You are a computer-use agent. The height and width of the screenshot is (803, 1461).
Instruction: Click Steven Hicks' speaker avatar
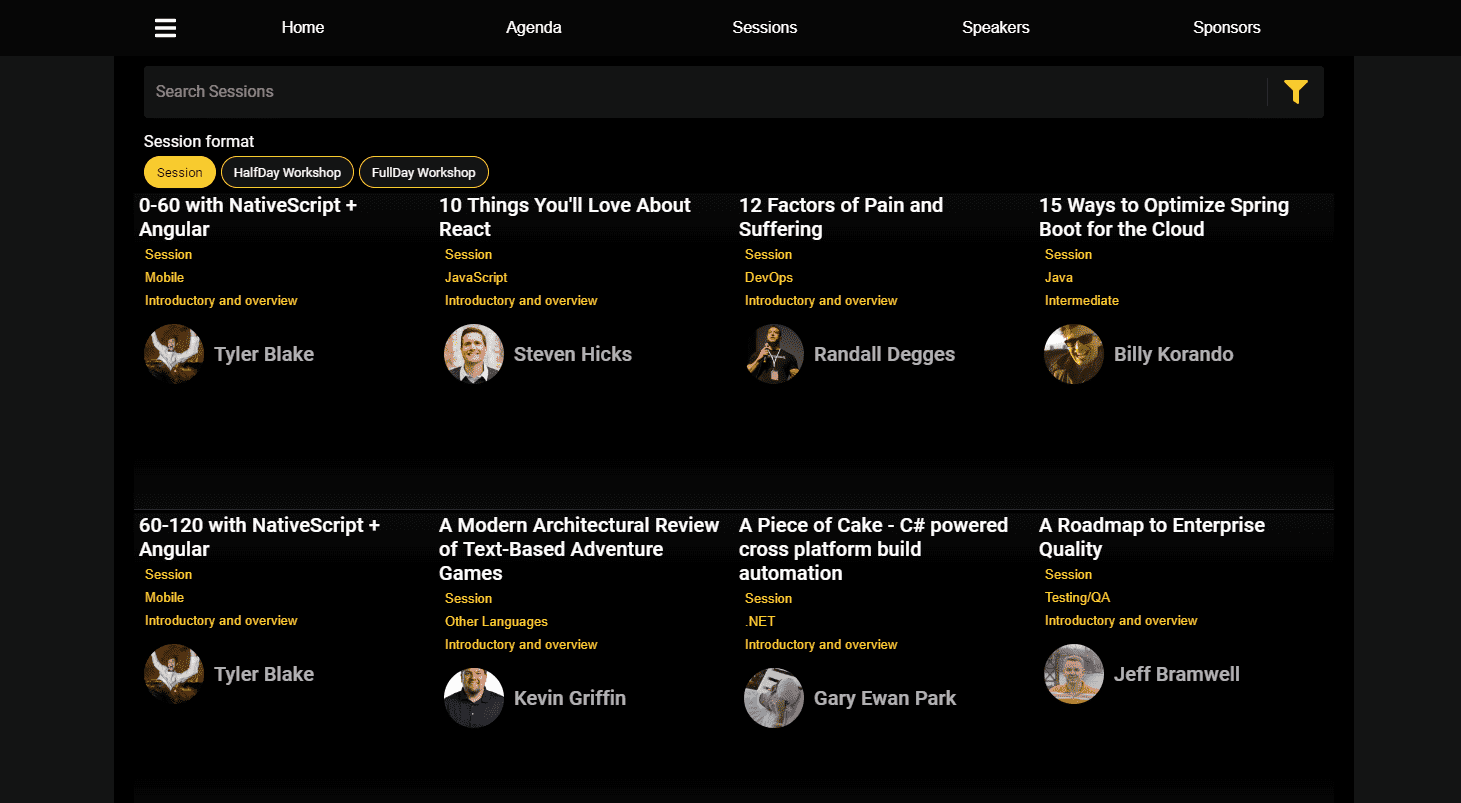point(474,354)
